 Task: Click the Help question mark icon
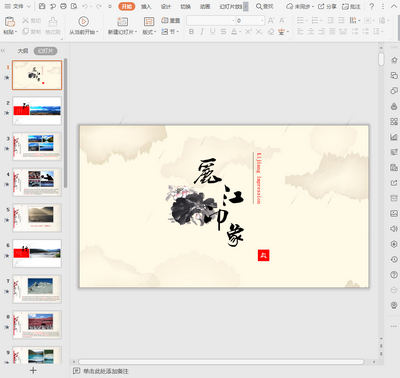coord(372,6)
